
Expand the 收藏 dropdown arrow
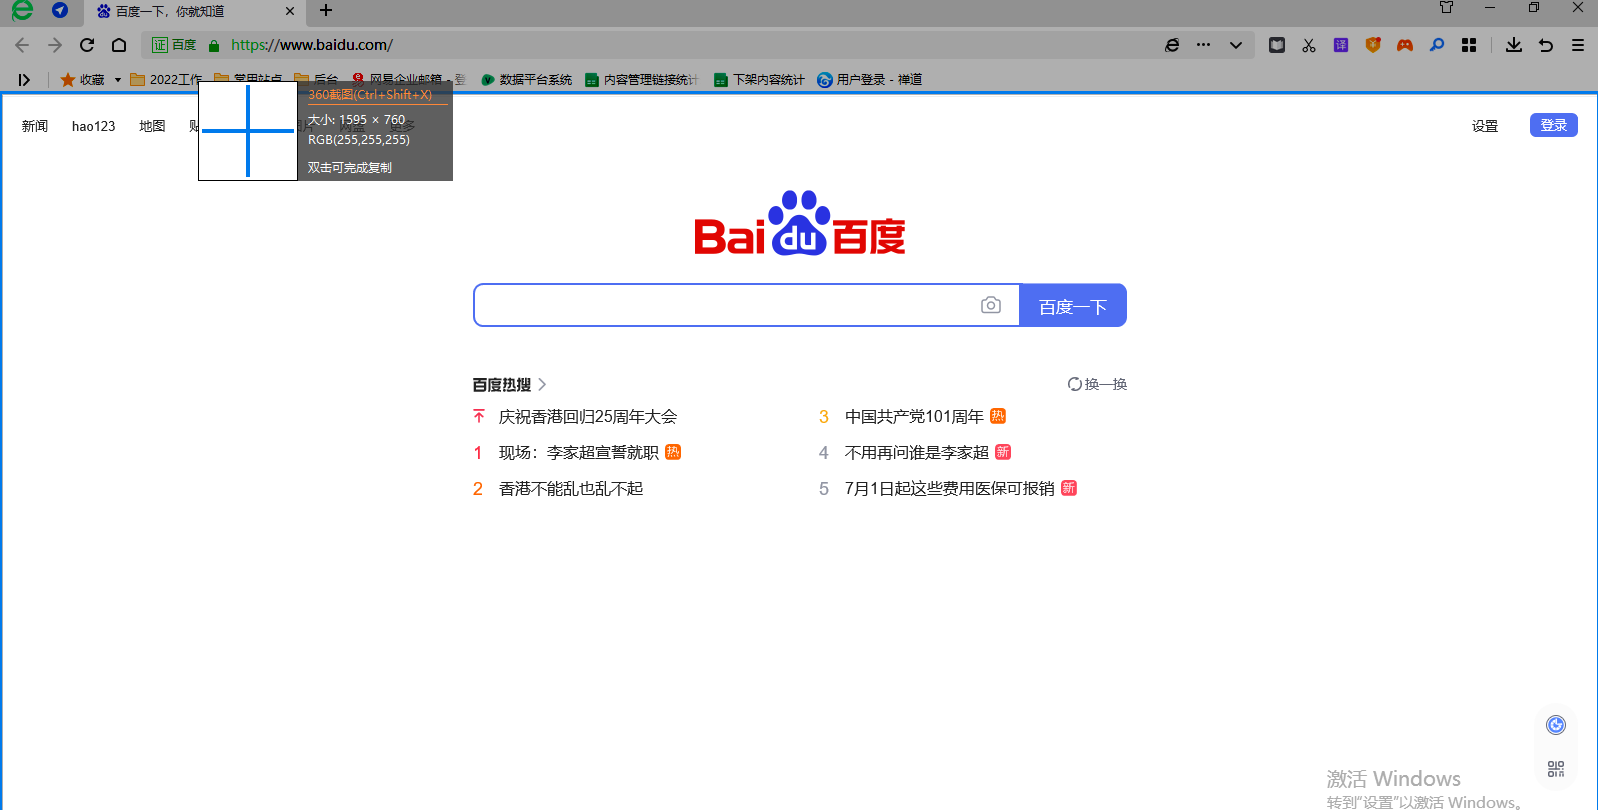117,80
